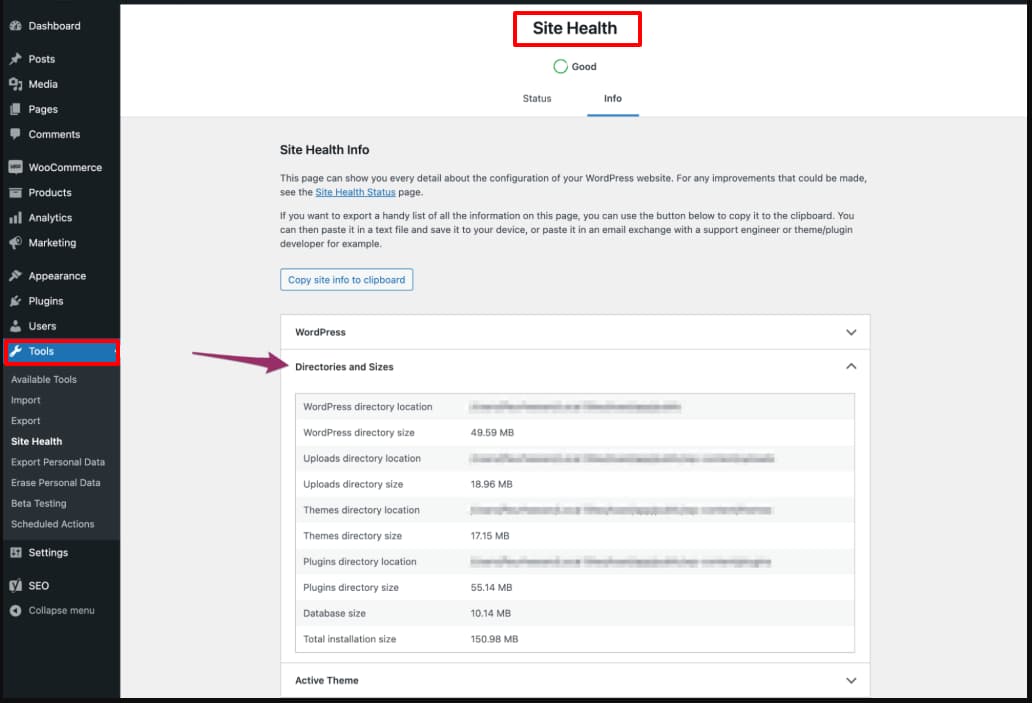Click the Analytics bar chart icon

pos(16,218)
